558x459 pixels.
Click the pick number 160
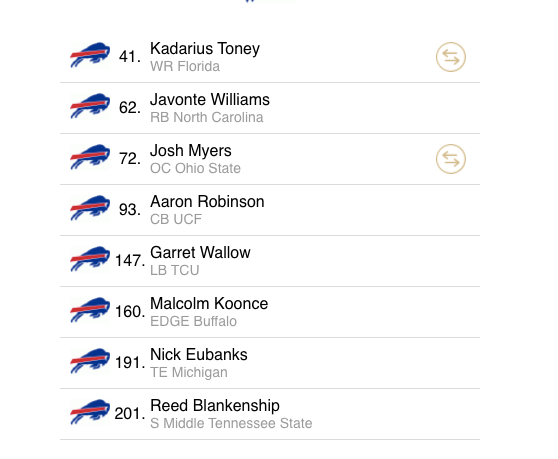point(130,312)
